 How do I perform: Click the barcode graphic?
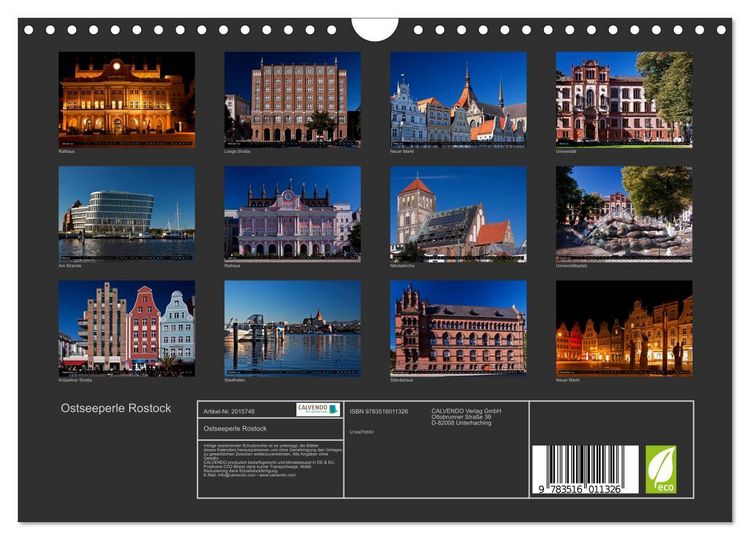click(x=585, y=469)
